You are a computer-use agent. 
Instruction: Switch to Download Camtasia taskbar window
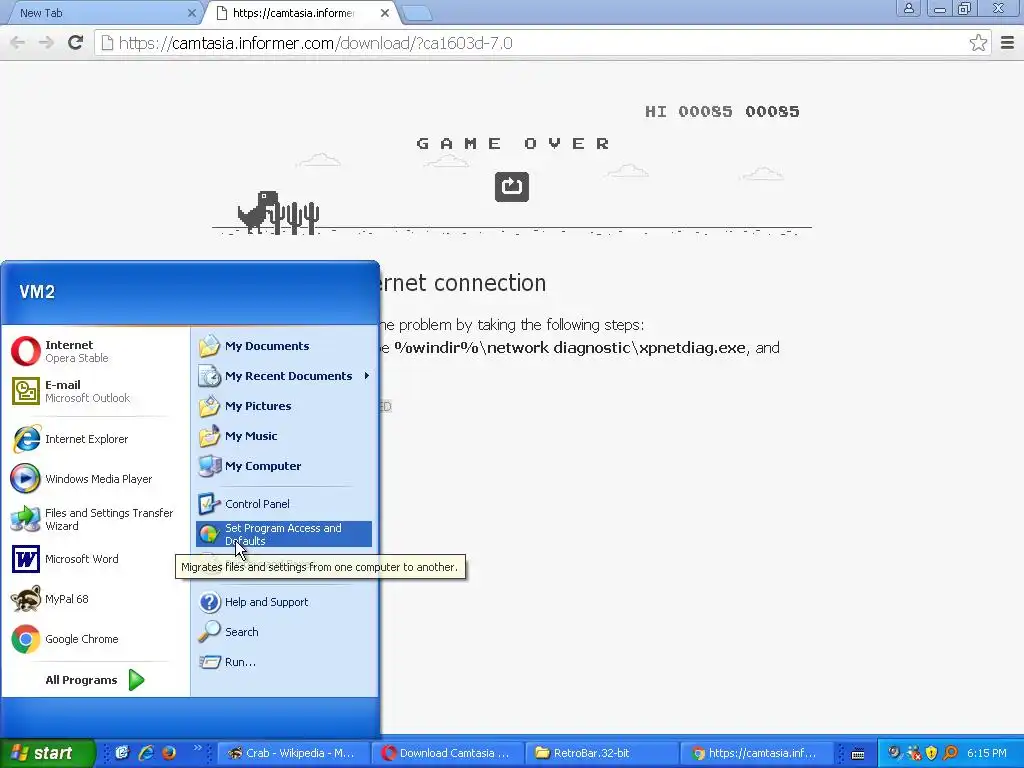pos(447,753)
